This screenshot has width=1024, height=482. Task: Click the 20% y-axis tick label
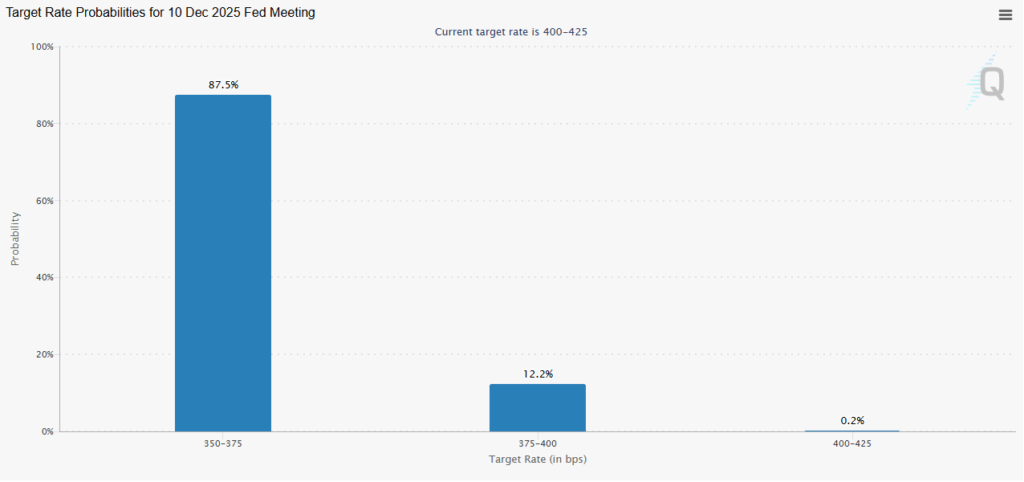(x=44, y=355)
